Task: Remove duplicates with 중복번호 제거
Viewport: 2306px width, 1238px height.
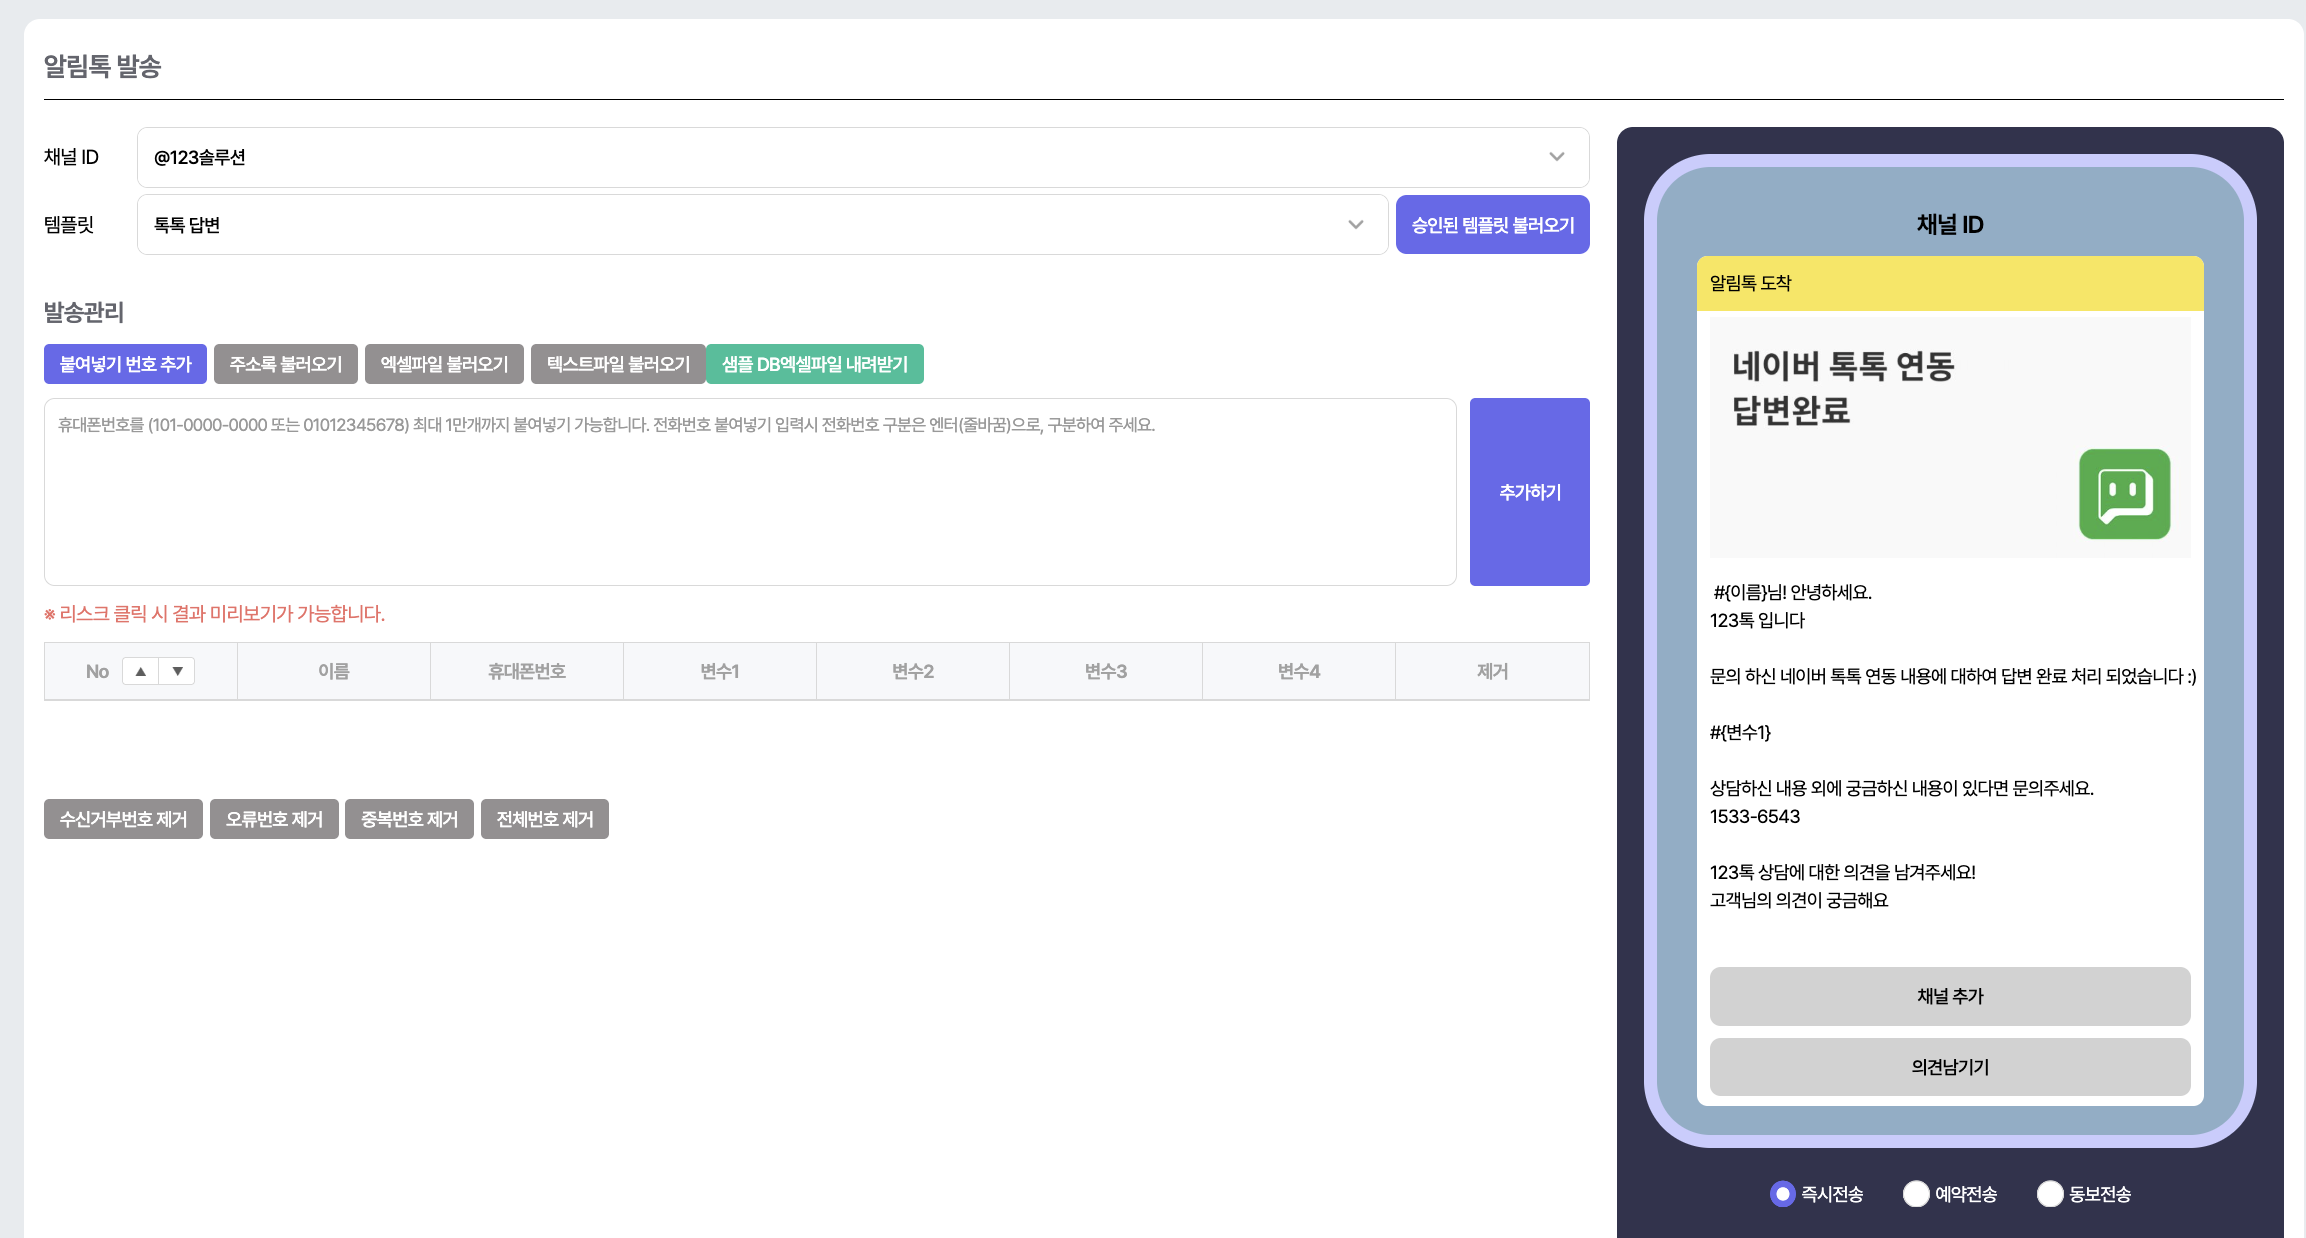Action: click(x=409, y=819)
